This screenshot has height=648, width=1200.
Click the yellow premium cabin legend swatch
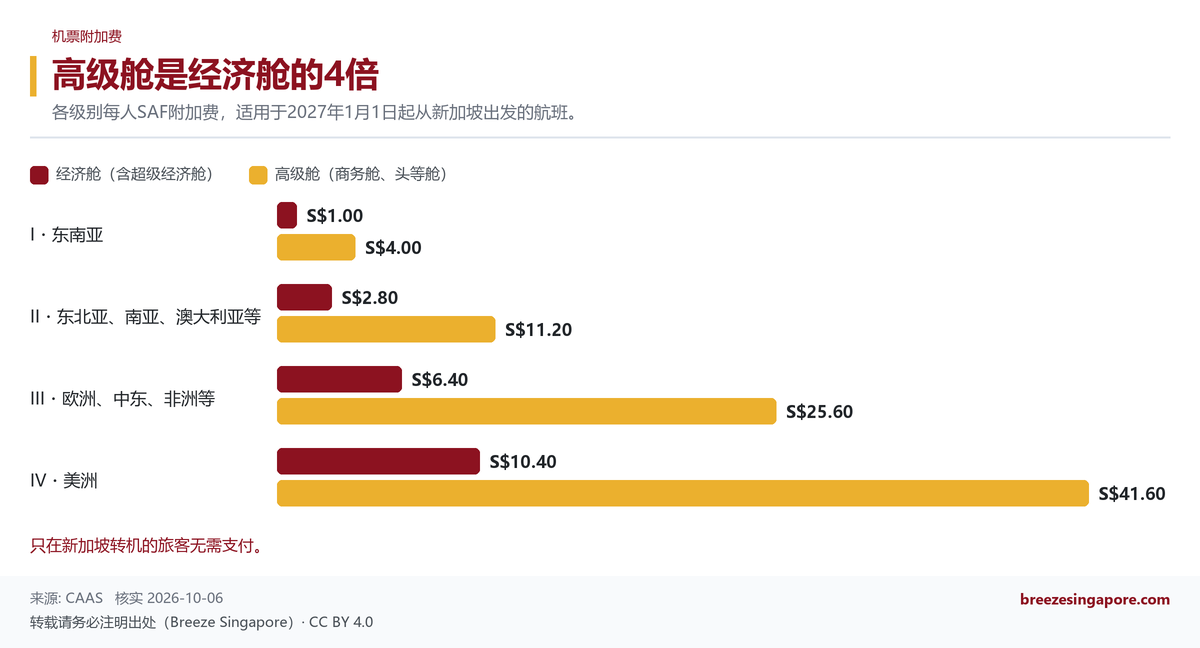pos(258,174)
